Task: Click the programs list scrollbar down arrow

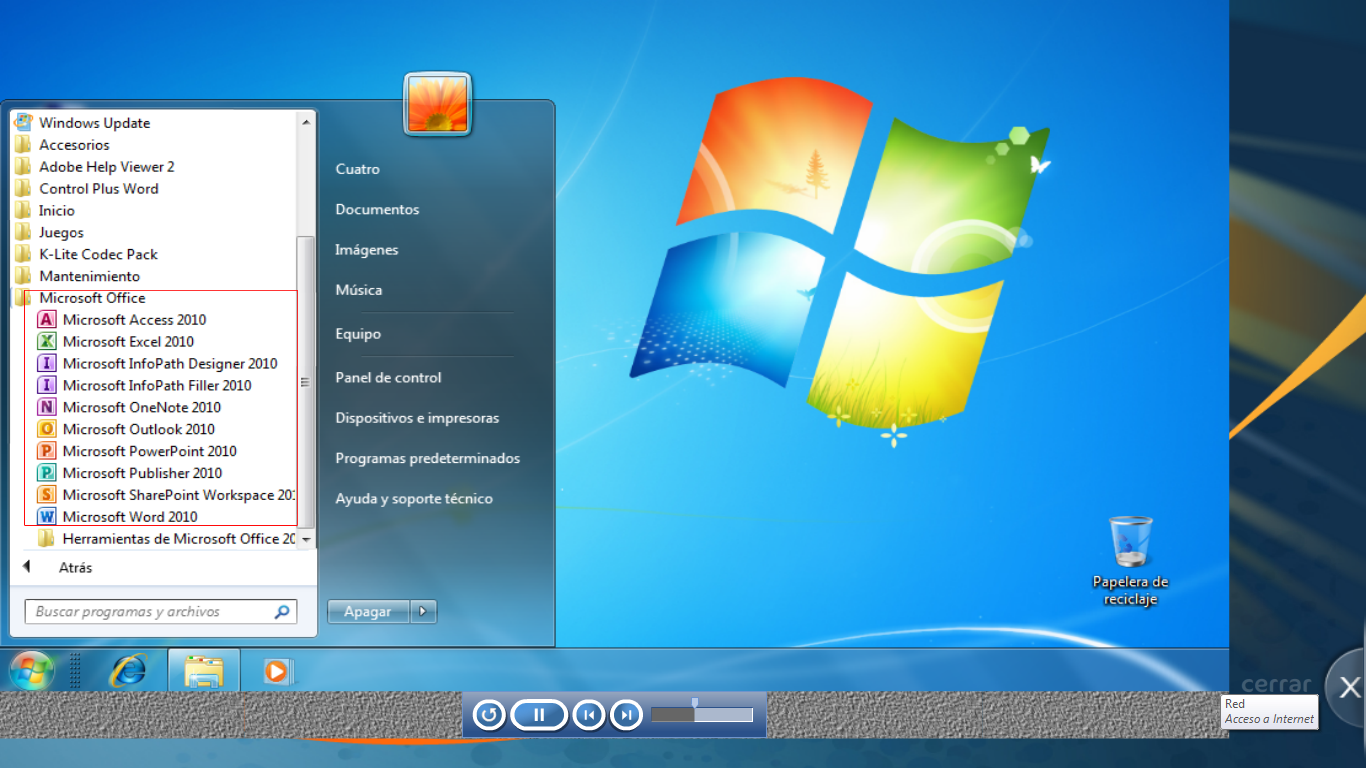Action: tap(307, 540)
